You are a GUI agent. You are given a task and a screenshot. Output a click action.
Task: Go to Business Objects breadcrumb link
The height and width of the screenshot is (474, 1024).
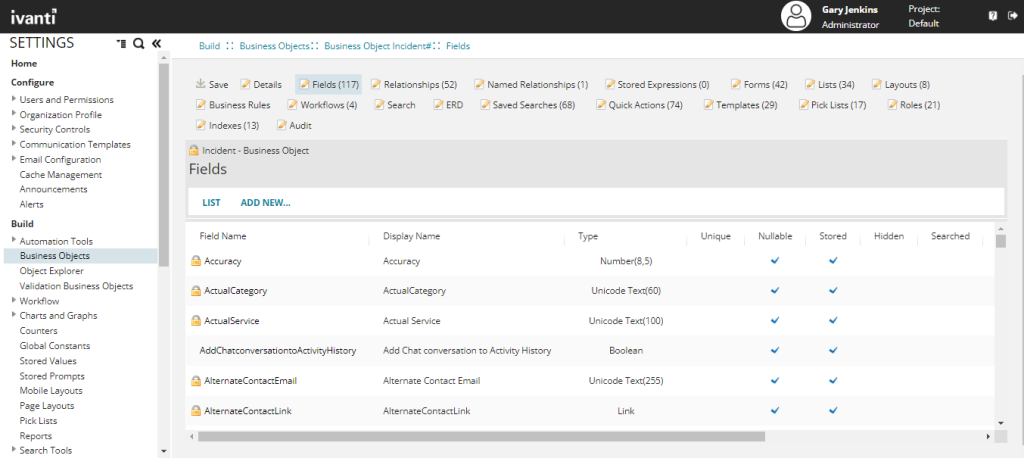pyautogui.click(x=274, y=46)
